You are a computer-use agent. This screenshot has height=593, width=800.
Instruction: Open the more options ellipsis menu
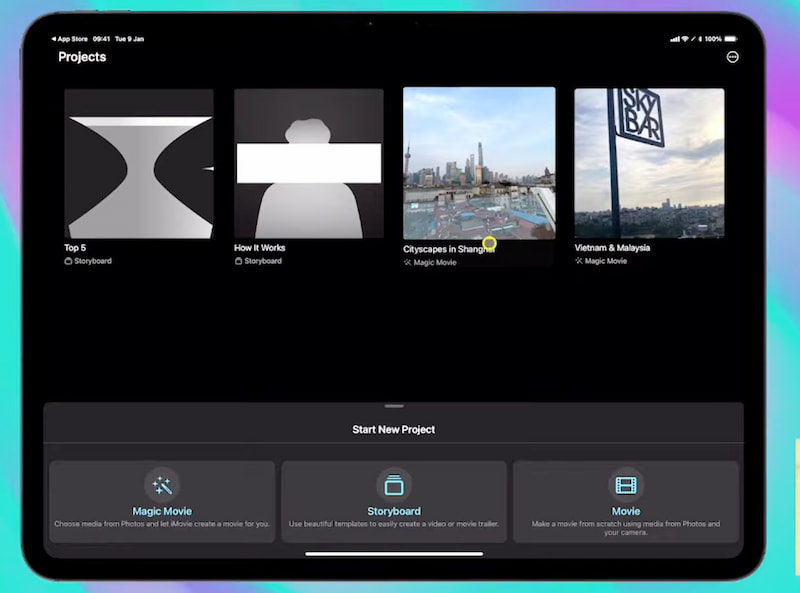tap(732, 57)
